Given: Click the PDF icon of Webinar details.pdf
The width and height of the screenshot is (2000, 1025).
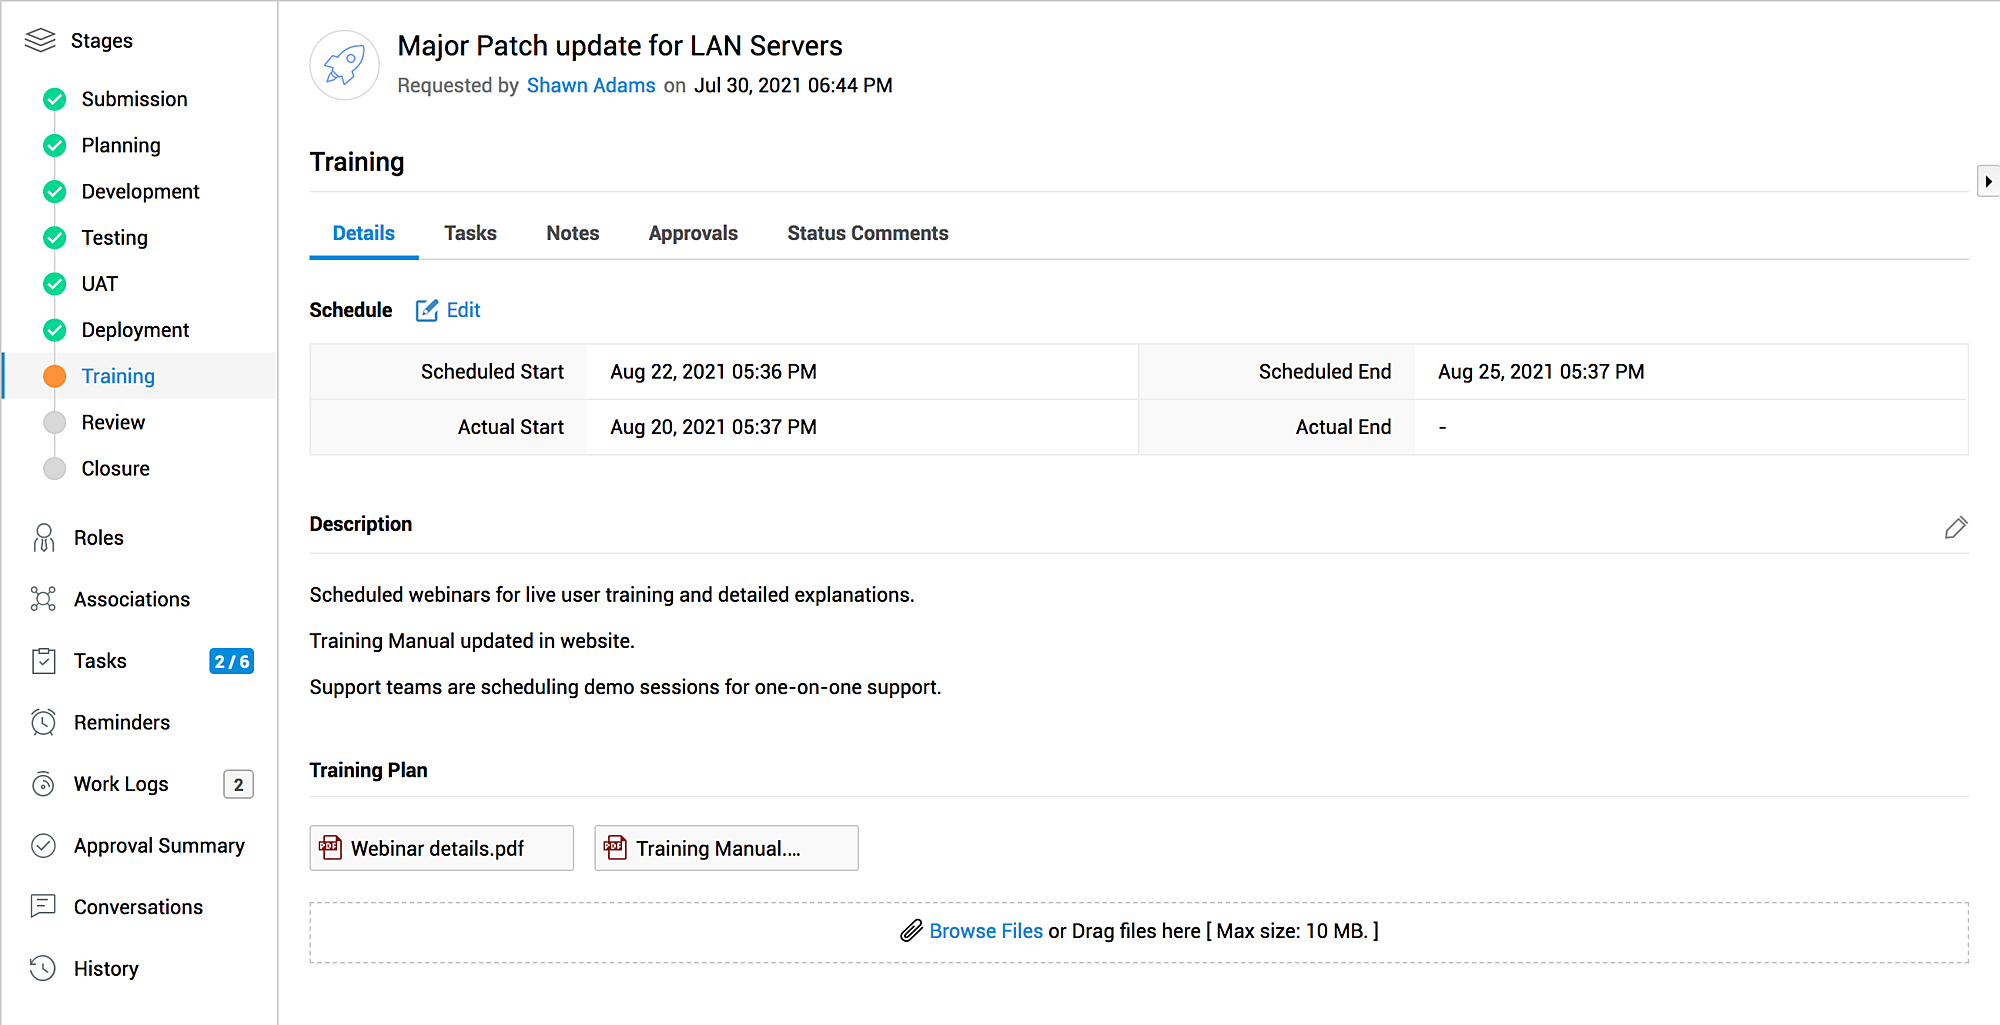Looking at the screenshot, I should coord(330,848).
